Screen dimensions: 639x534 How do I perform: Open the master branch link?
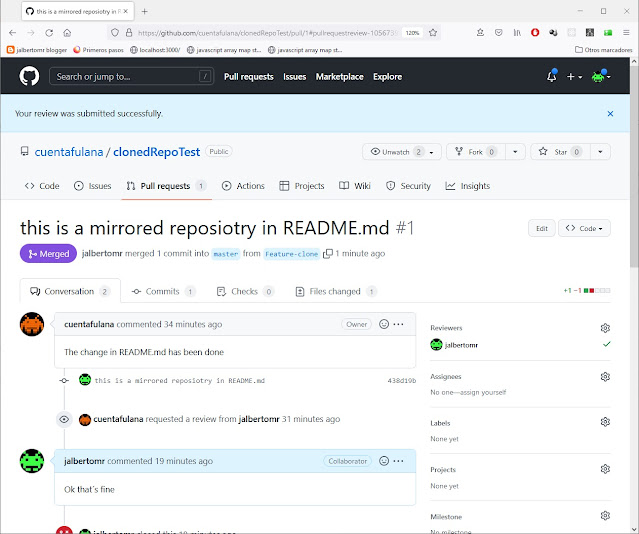point(226,254)
